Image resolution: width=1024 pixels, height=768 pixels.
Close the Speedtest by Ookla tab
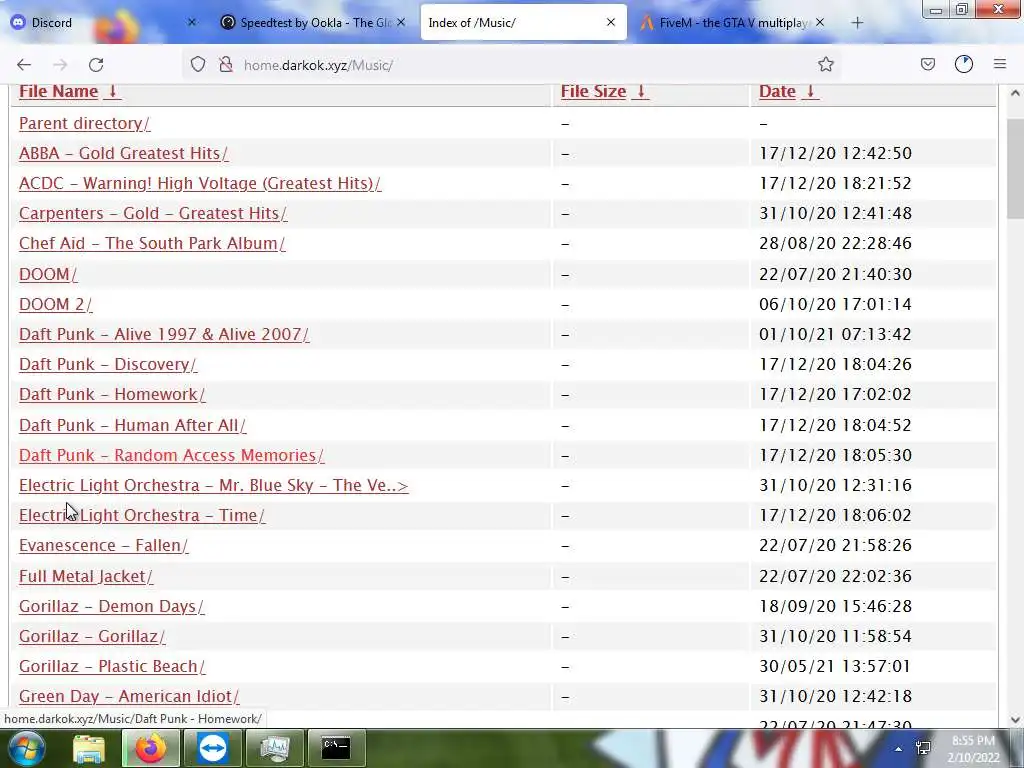pyautogui.click(x=401, y=22)
